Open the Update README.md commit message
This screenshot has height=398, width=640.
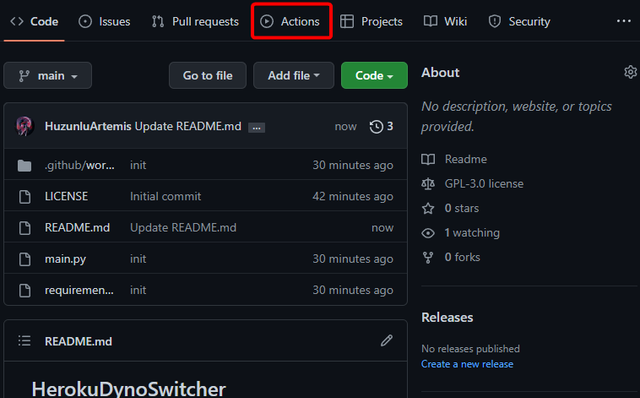(188, 126)
